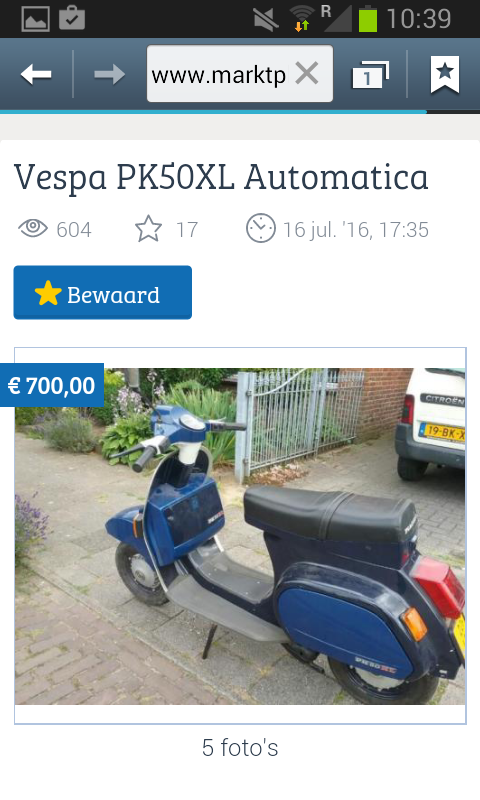Viewport: 480px width, 800px height.
Task: Tap the battery indicator icon
Action: [368, 19]
